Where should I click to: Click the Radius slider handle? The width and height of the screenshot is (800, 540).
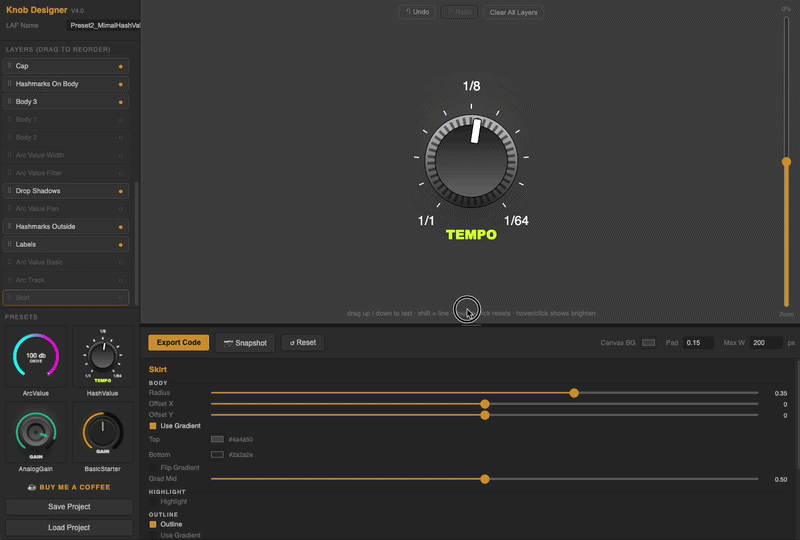574,393
